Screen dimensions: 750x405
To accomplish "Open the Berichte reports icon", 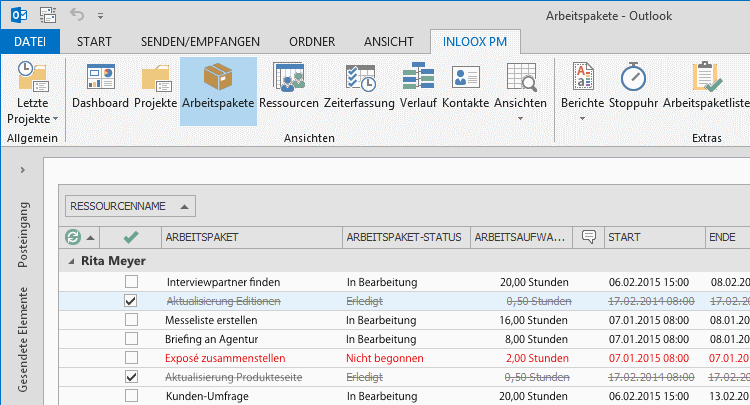I will click(x=583, y=77).
